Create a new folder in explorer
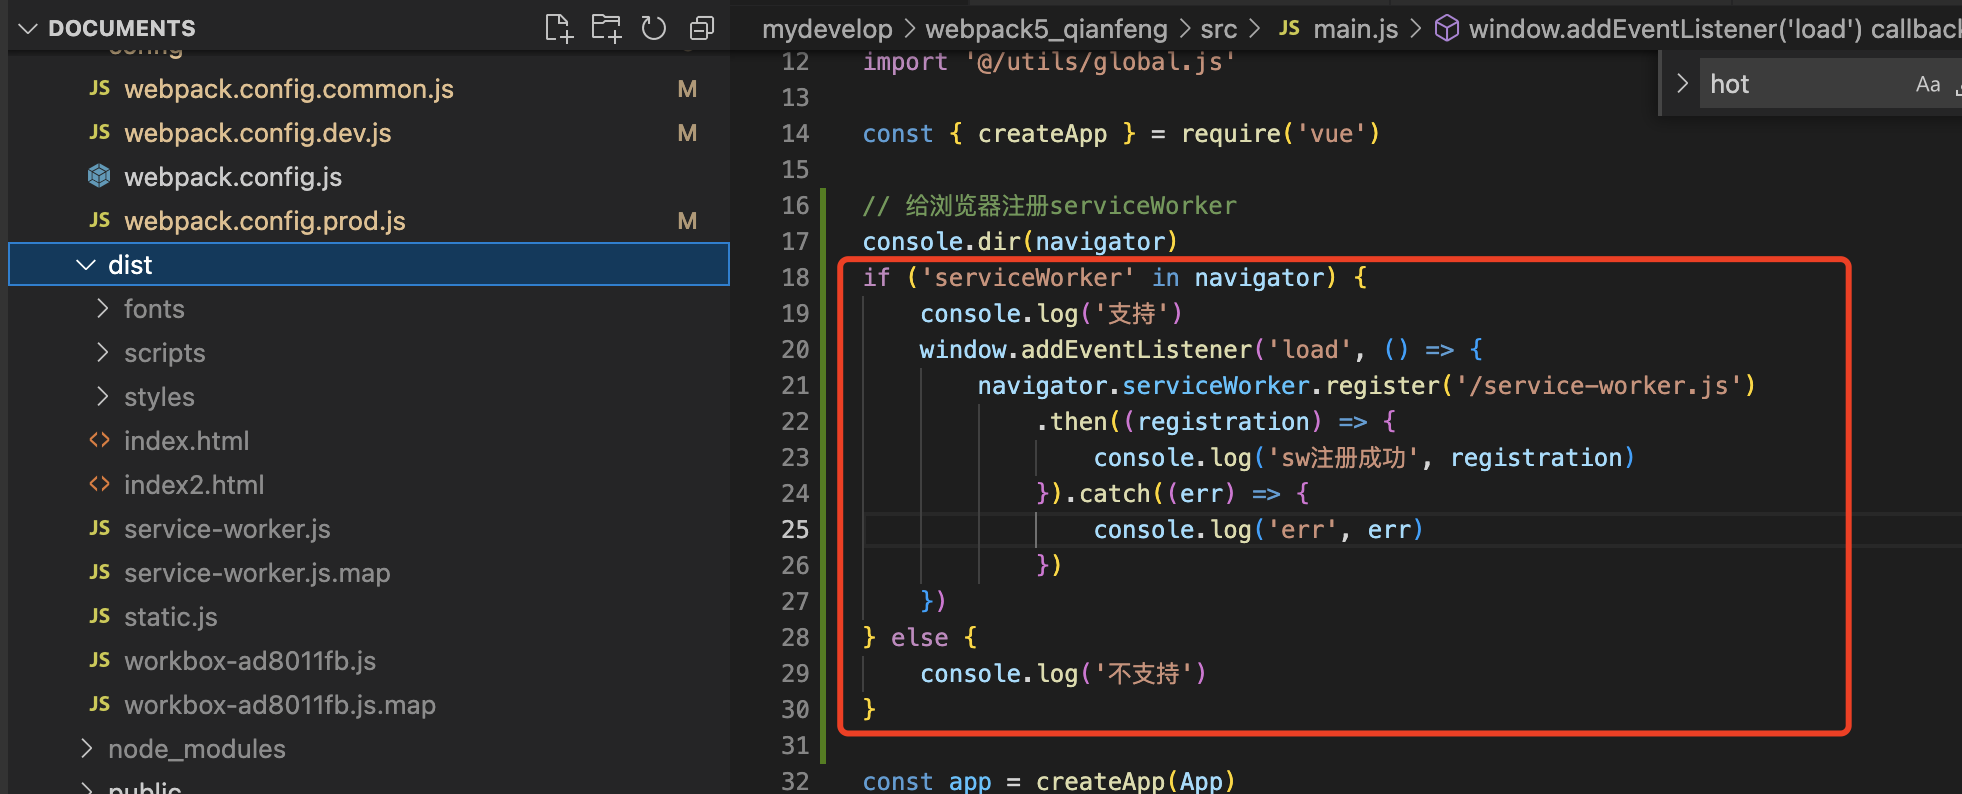This screenshot has height=794, width=1962. coord(606,28)
